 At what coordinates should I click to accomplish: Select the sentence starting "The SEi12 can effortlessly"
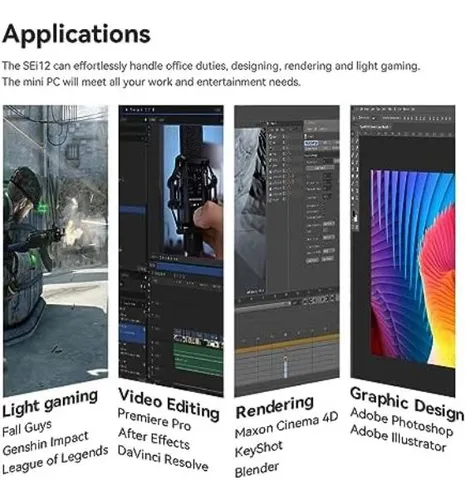click(x=211, y=66)
